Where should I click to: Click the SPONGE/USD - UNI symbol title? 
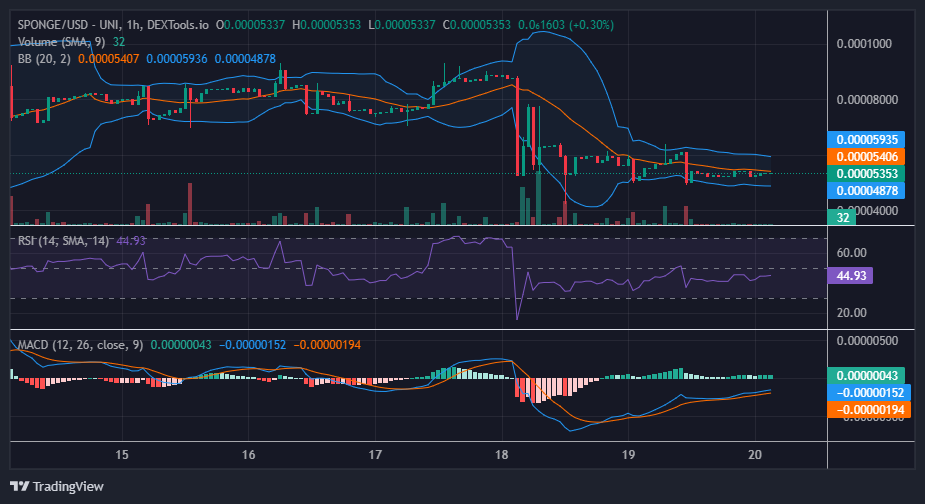69,25
